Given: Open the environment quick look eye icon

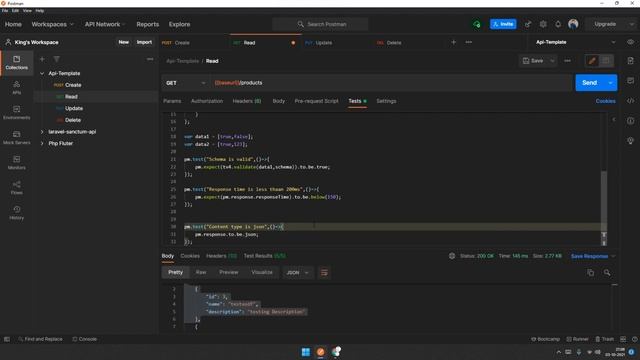Looking at the screenshot, I should [631, 42].
